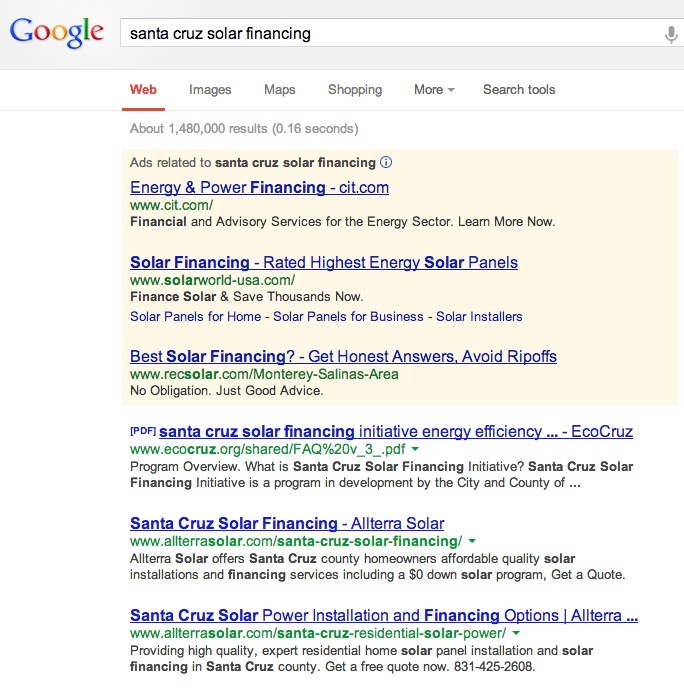Visit the Solar Panels for Business sitelink
The image size is (684, 699).
tap(348, 317)
